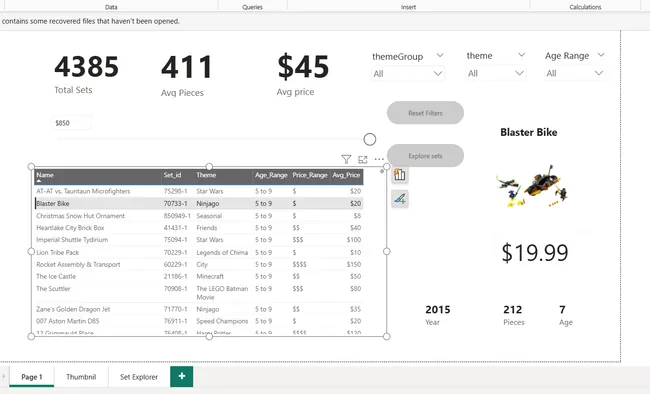Screen dimensions: 650x394
Task: Expand the themeGroup slicer header chevron
Action: [x=440, y=55]
